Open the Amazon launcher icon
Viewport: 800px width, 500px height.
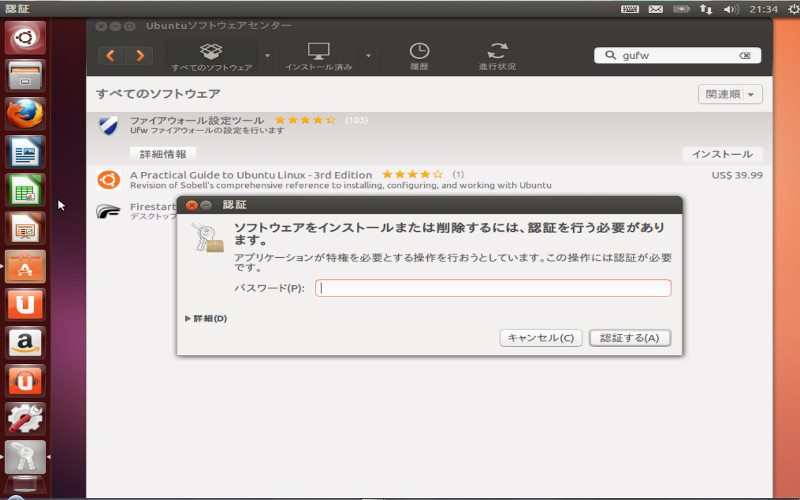point(25,342)
